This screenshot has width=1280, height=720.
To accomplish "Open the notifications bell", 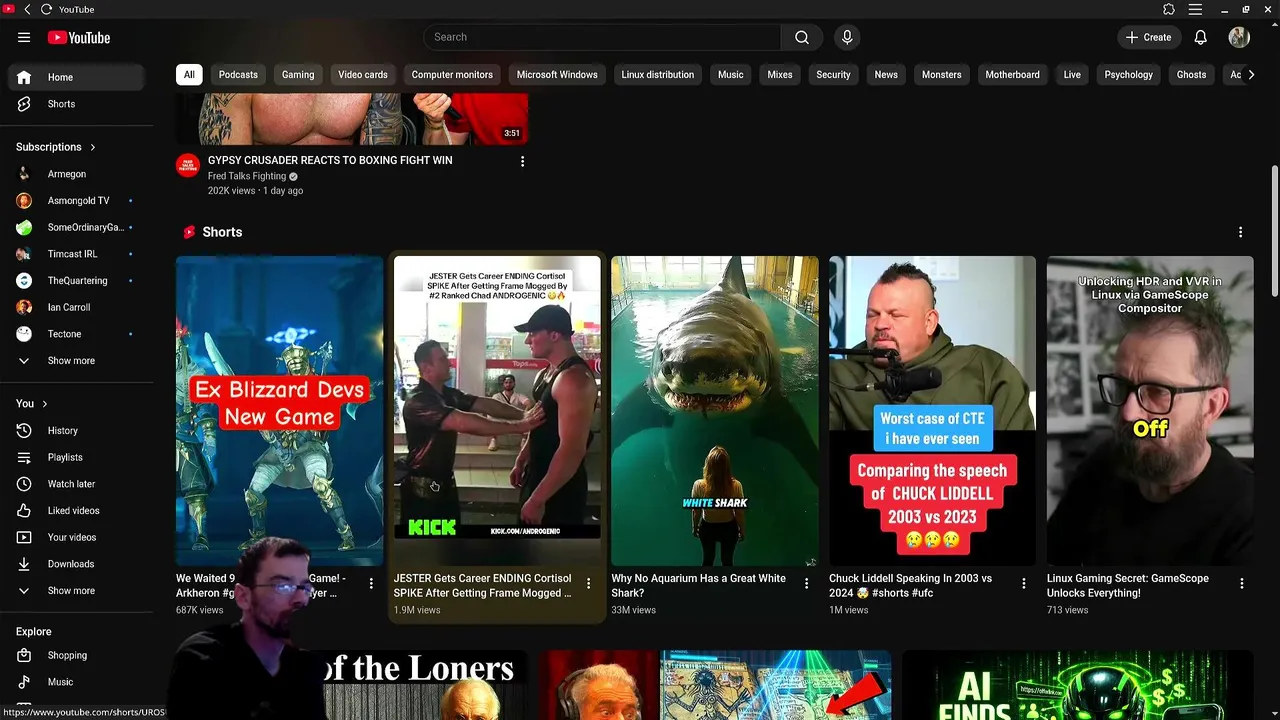I will coord(1201,37).
